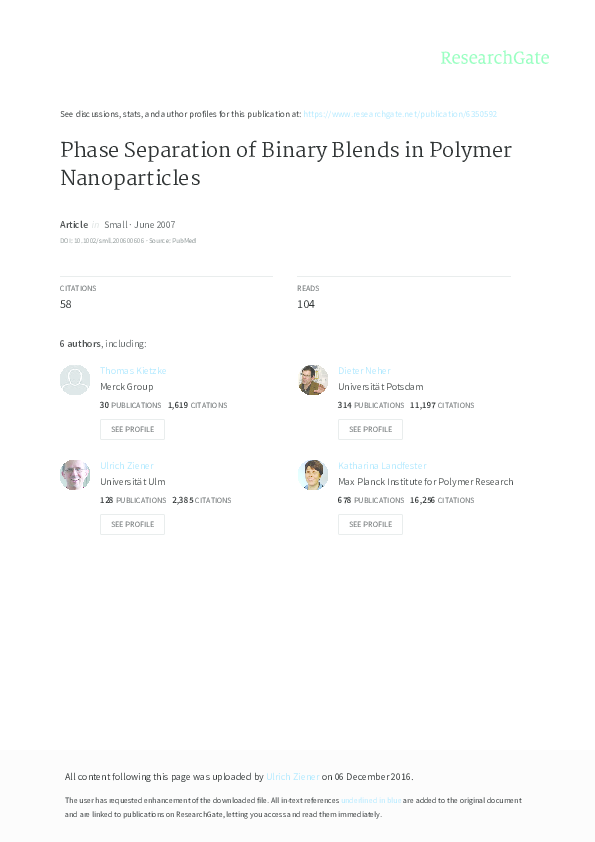The height and width of the screenshot is (842, 595).
Task: Click Katharina Landfester's profile photo
Action: [313, 474]
